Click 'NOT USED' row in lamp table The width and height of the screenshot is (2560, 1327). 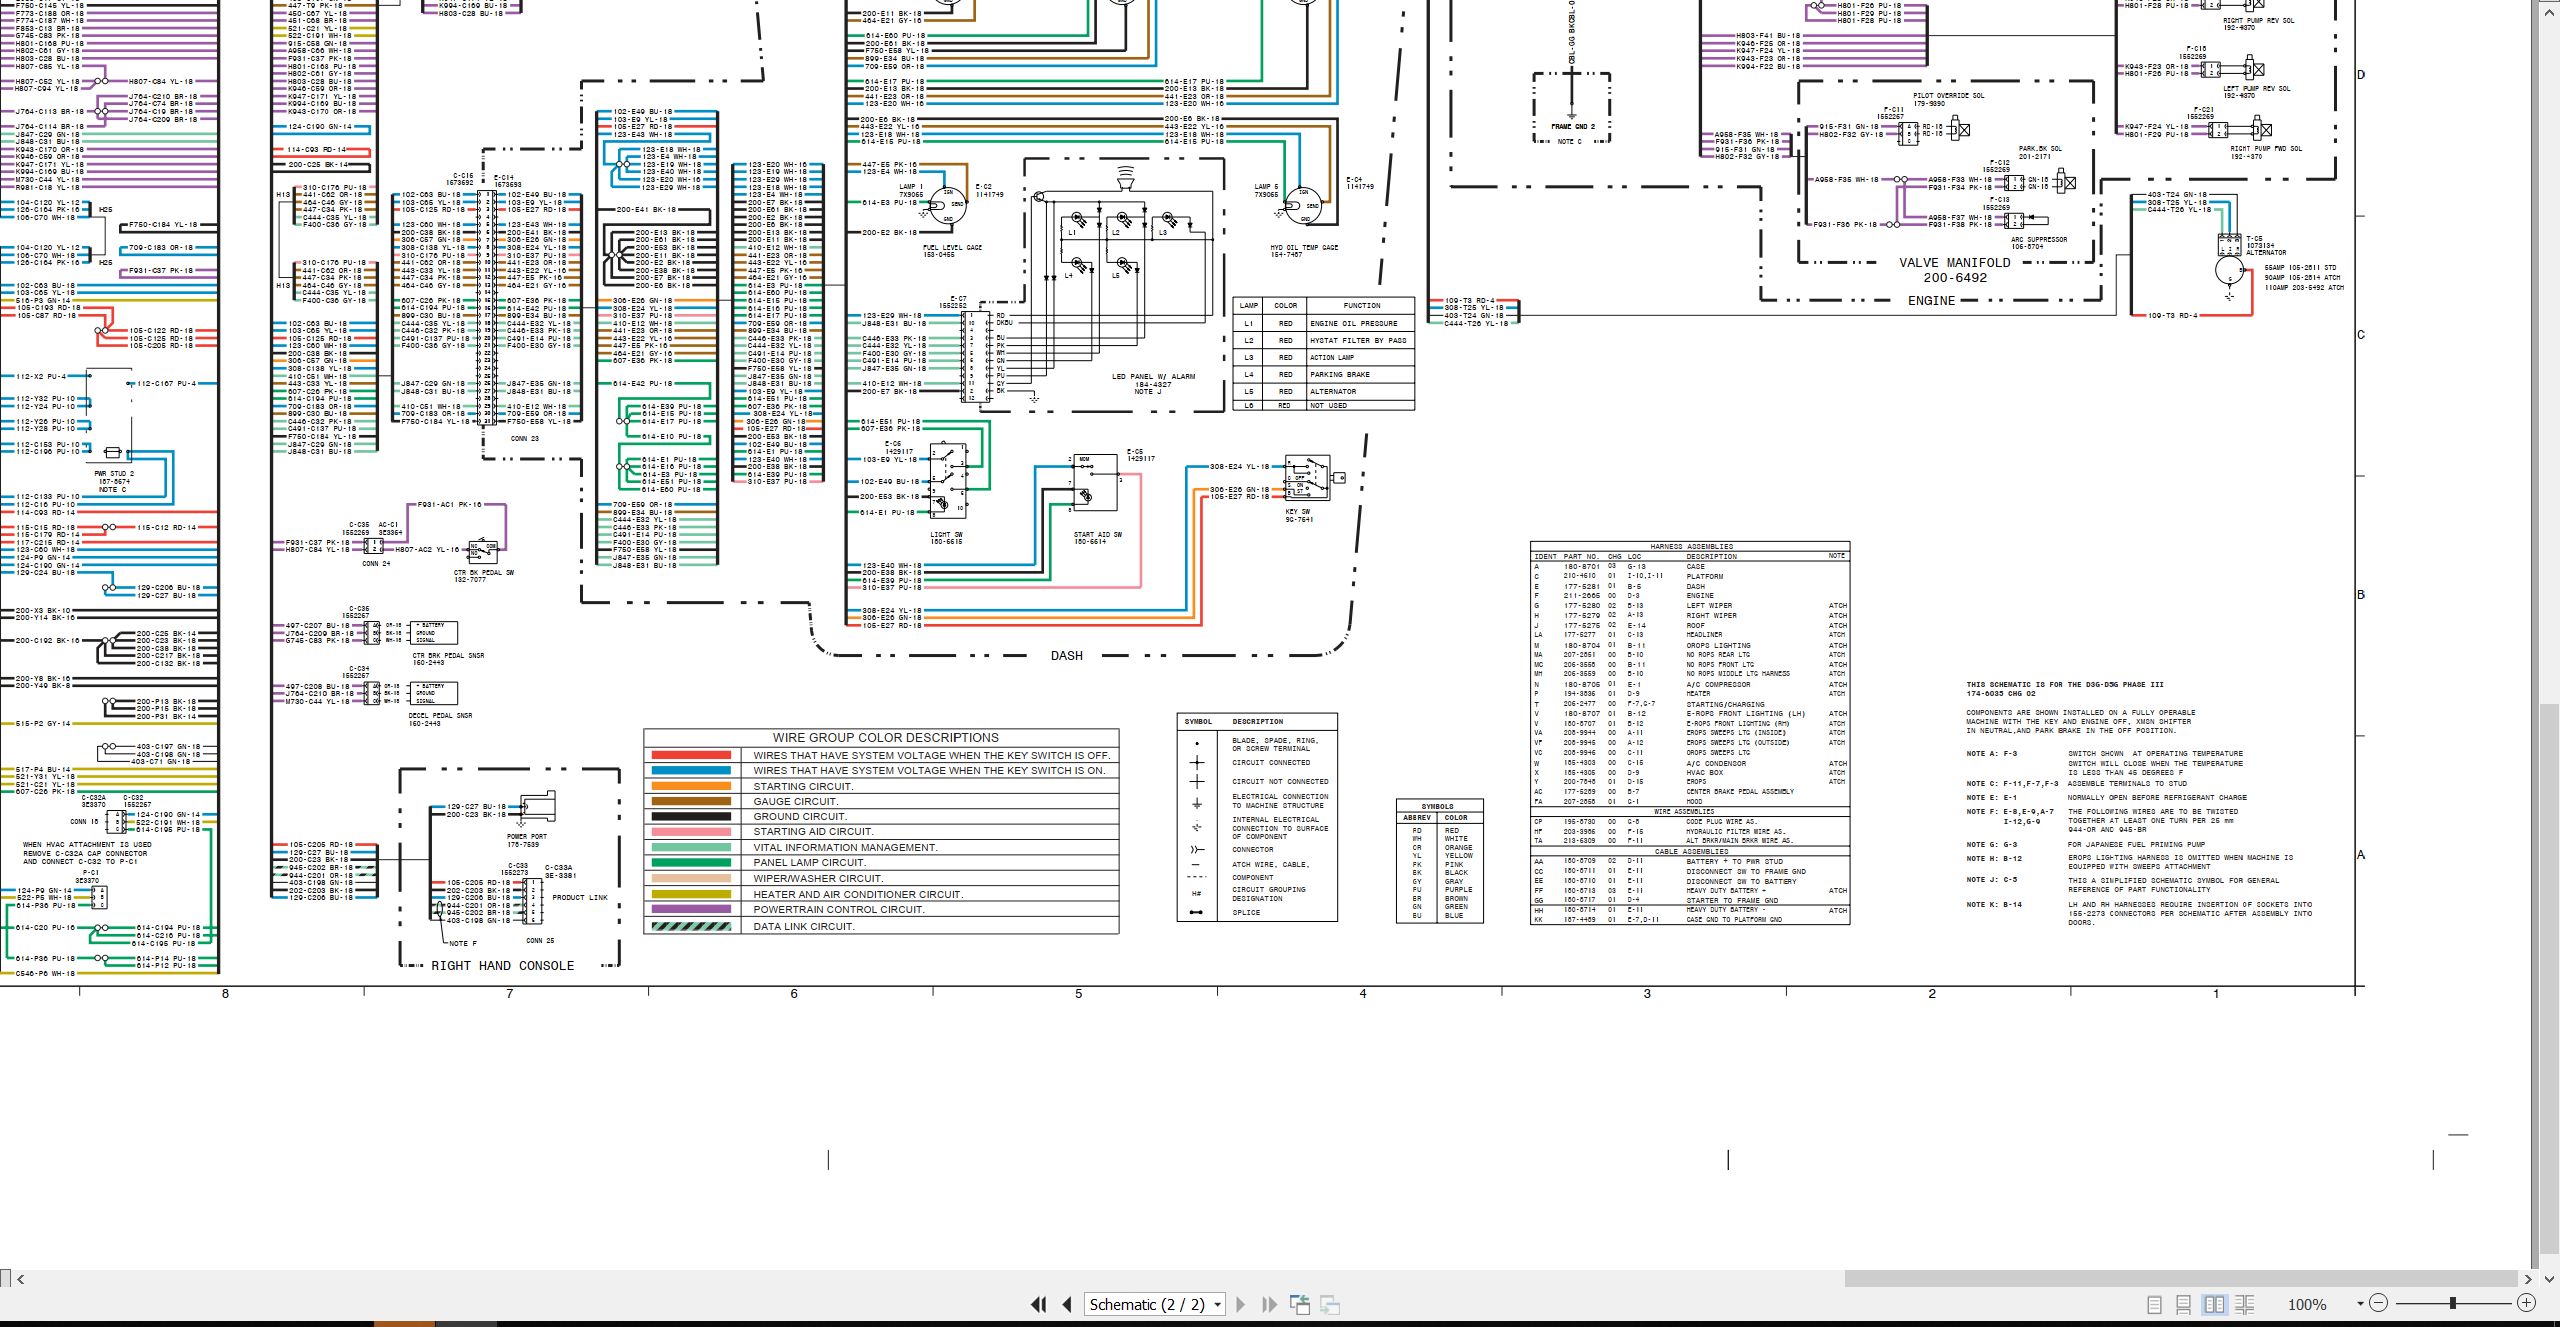[x=1323, y=405]
